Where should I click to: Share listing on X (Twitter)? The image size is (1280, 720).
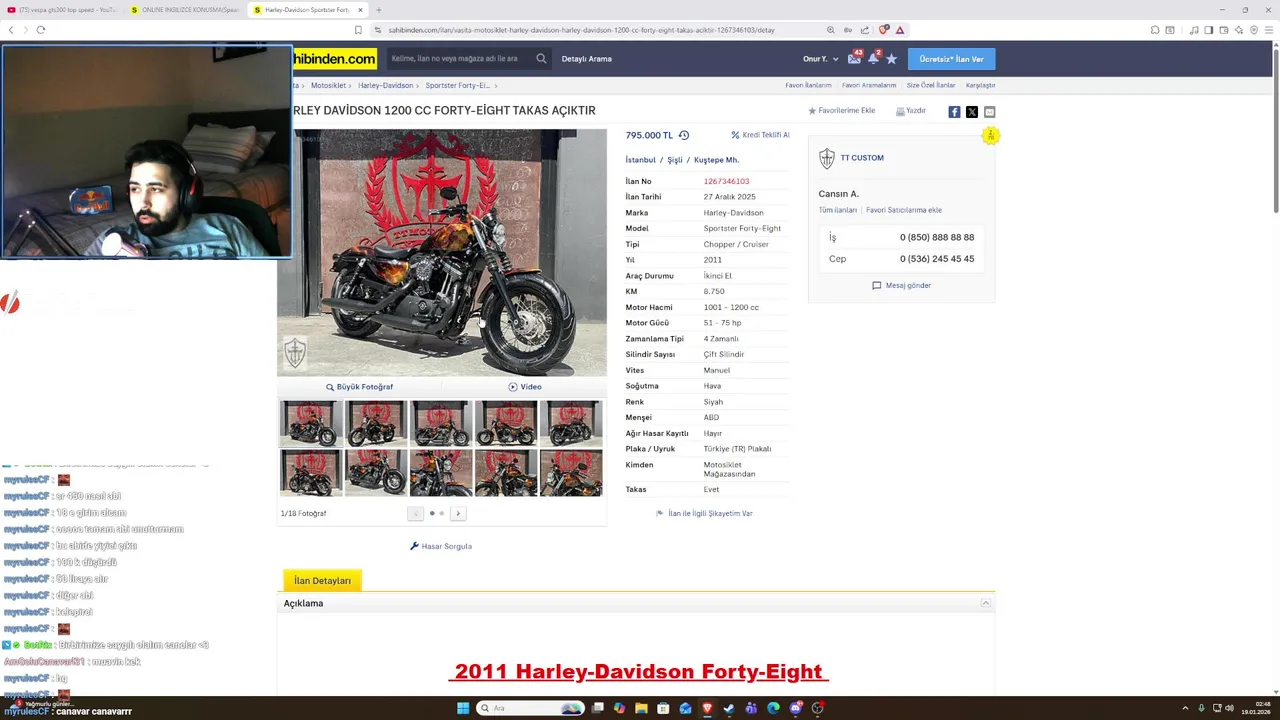coord(972,112)
